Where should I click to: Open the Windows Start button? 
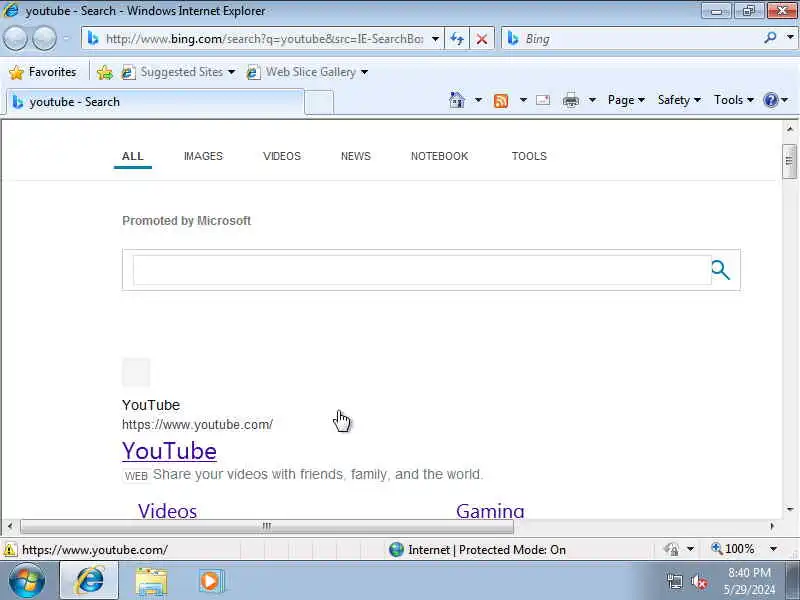[27, 581]
